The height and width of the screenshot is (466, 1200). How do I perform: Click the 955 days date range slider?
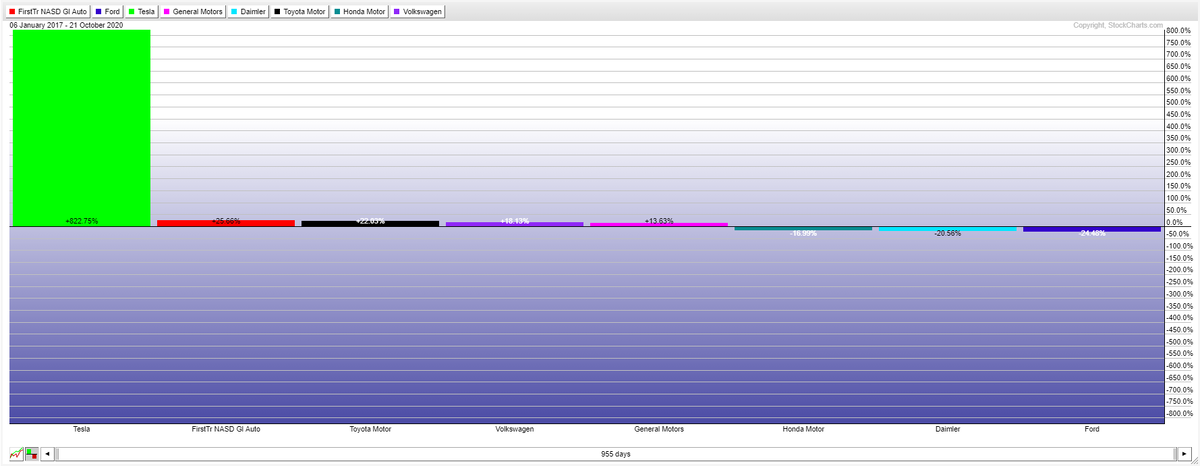click(615, 454)
